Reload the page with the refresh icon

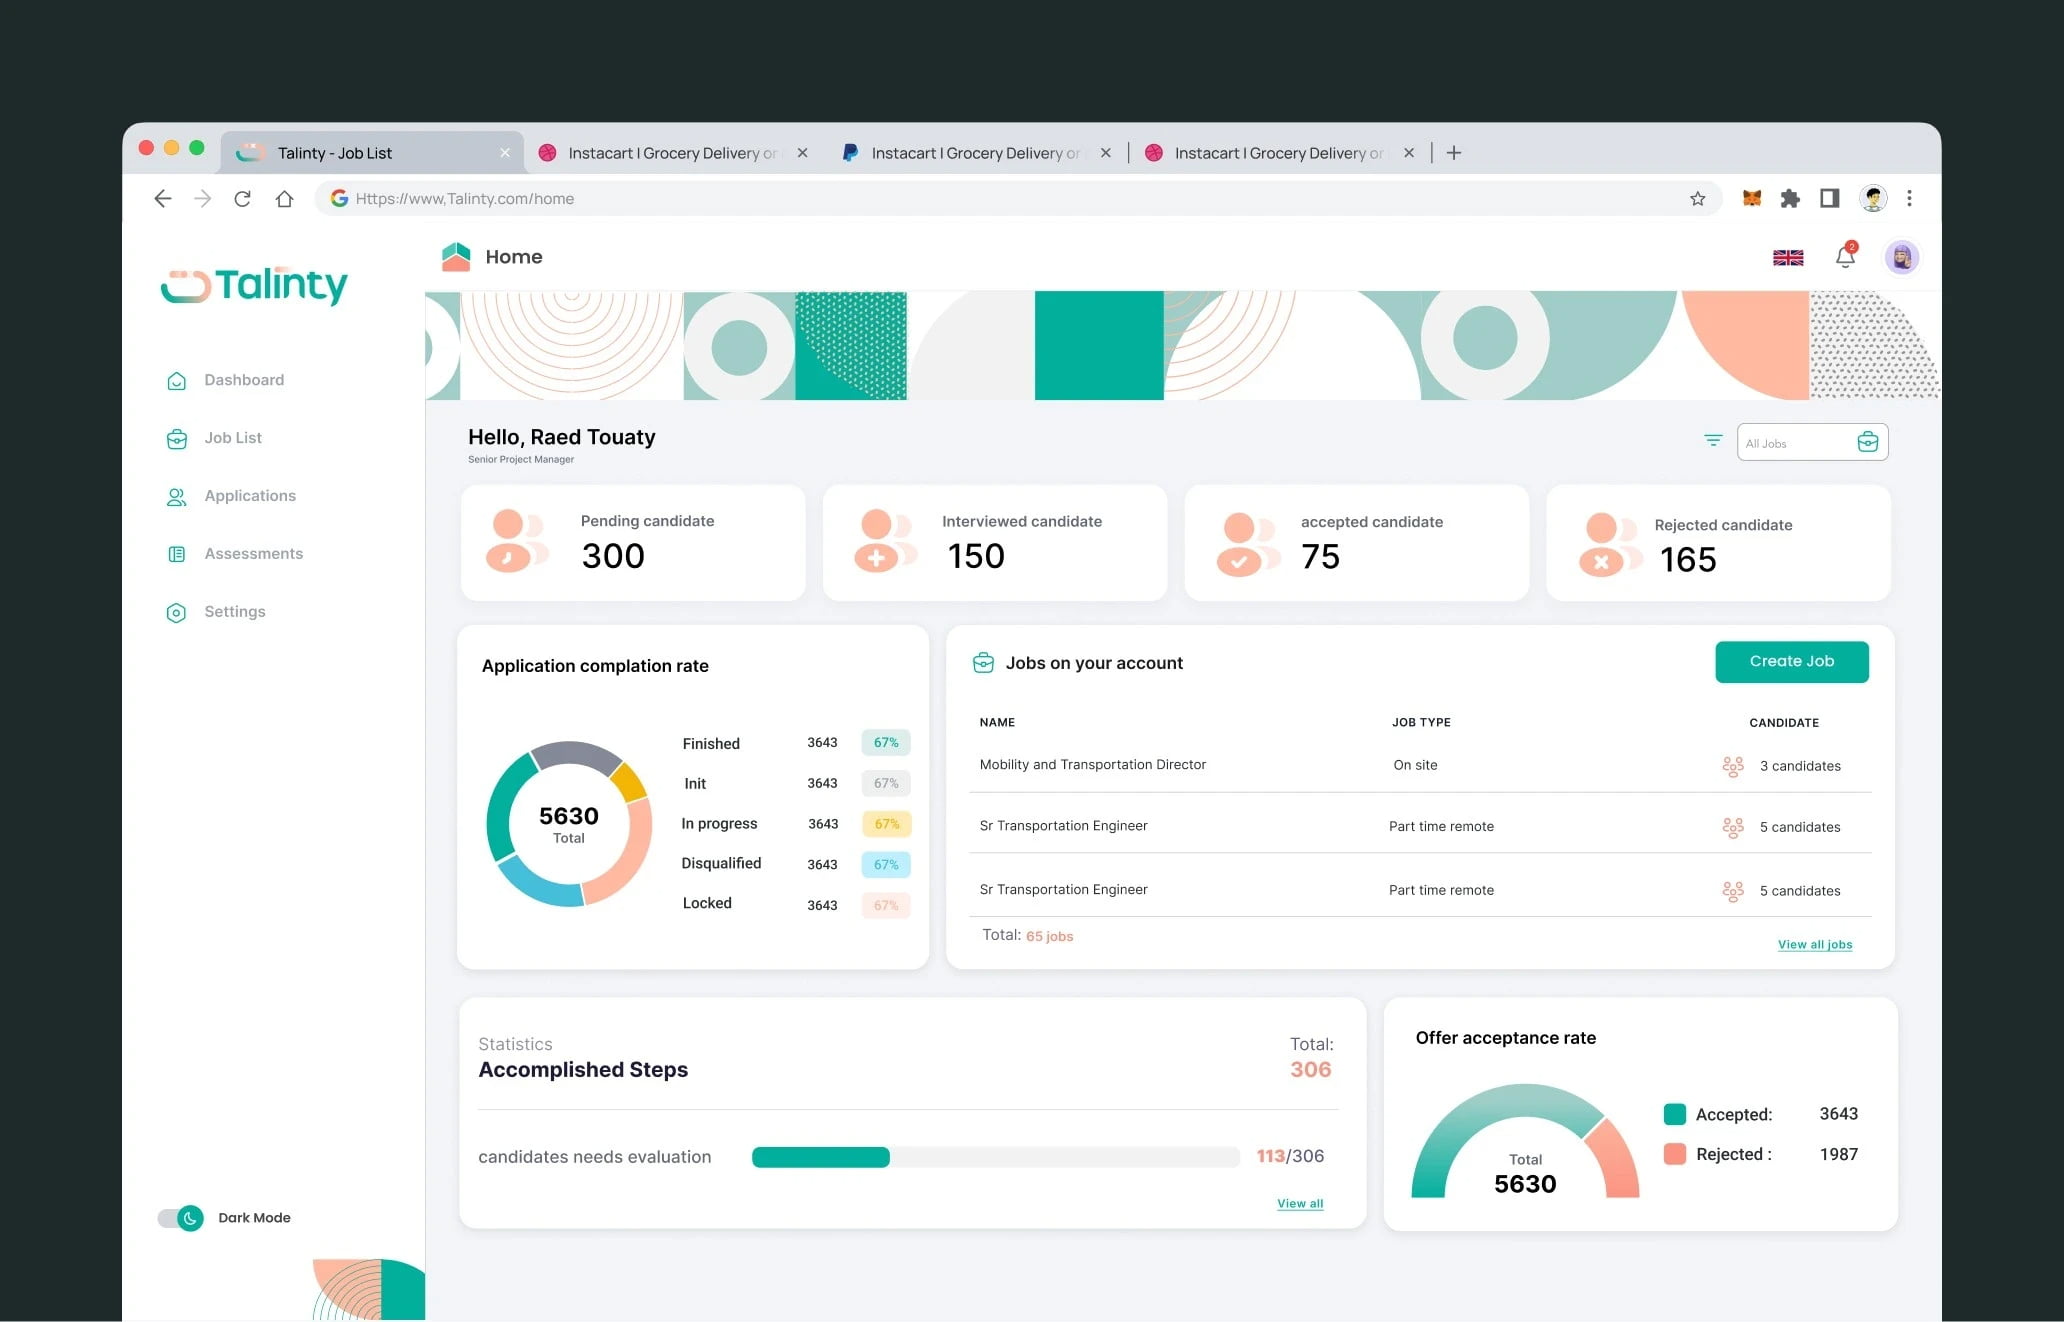click(243, 198)
